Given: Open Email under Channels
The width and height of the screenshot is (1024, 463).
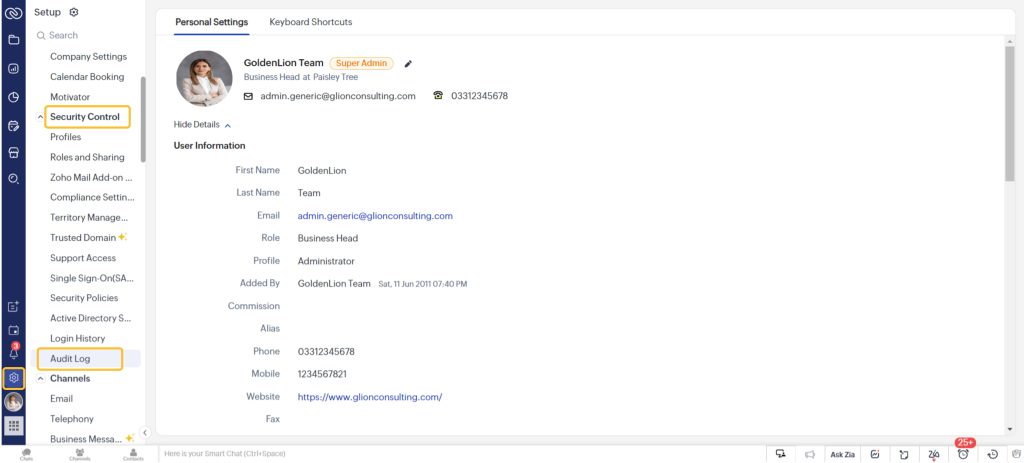Looking at the screenshot, I should [x=61, y=398].
